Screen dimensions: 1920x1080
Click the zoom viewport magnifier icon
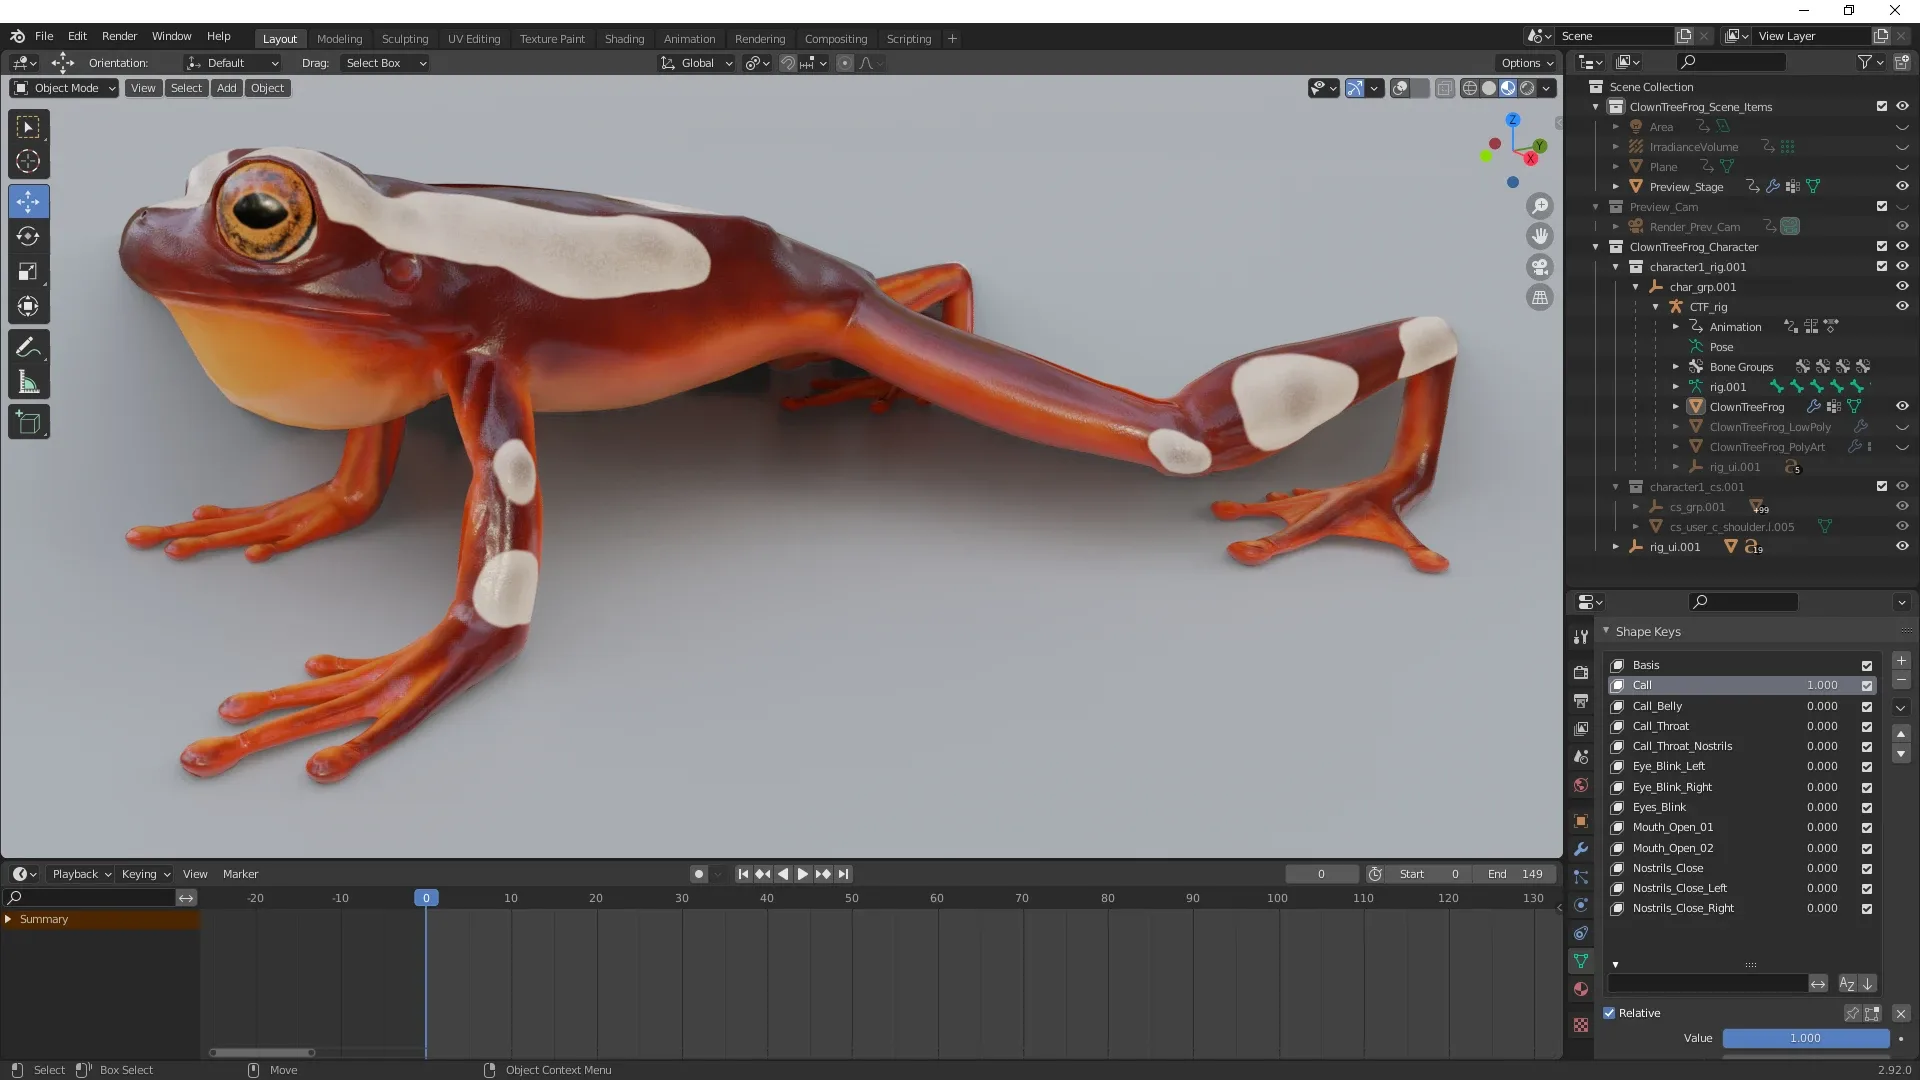[x=1540, y=206]
